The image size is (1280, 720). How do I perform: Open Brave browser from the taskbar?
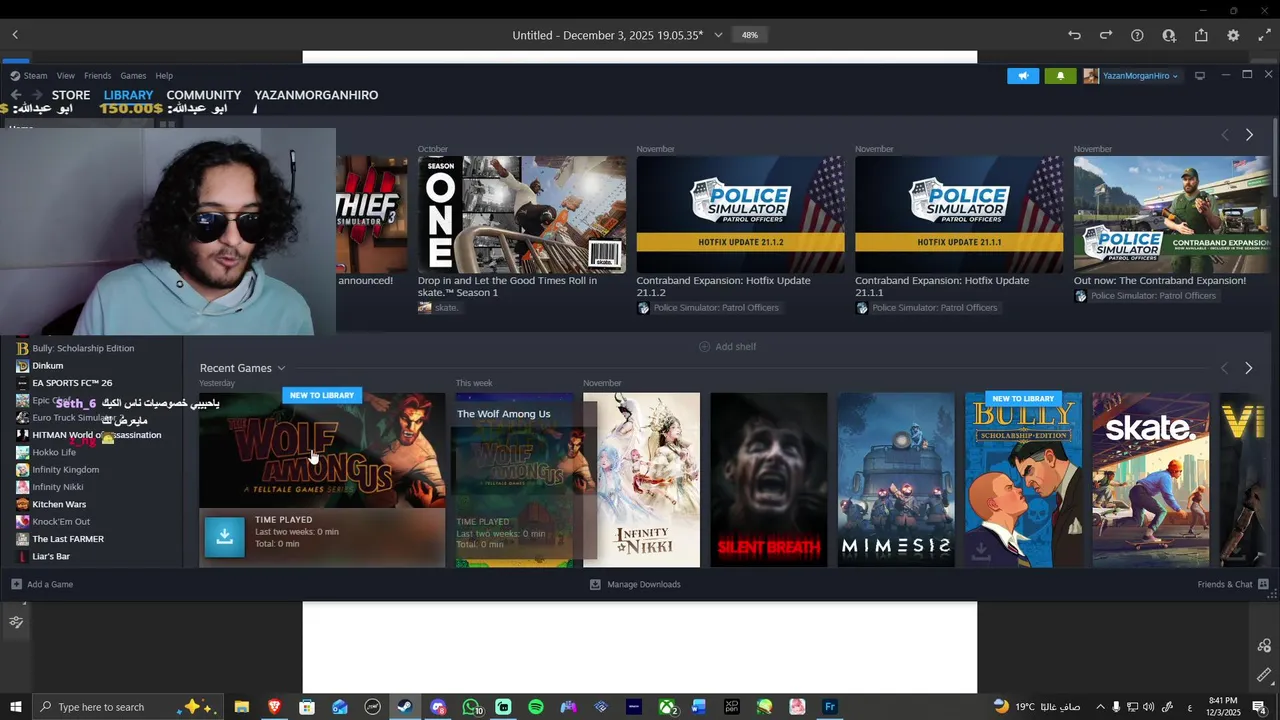(x=274, y=707)
